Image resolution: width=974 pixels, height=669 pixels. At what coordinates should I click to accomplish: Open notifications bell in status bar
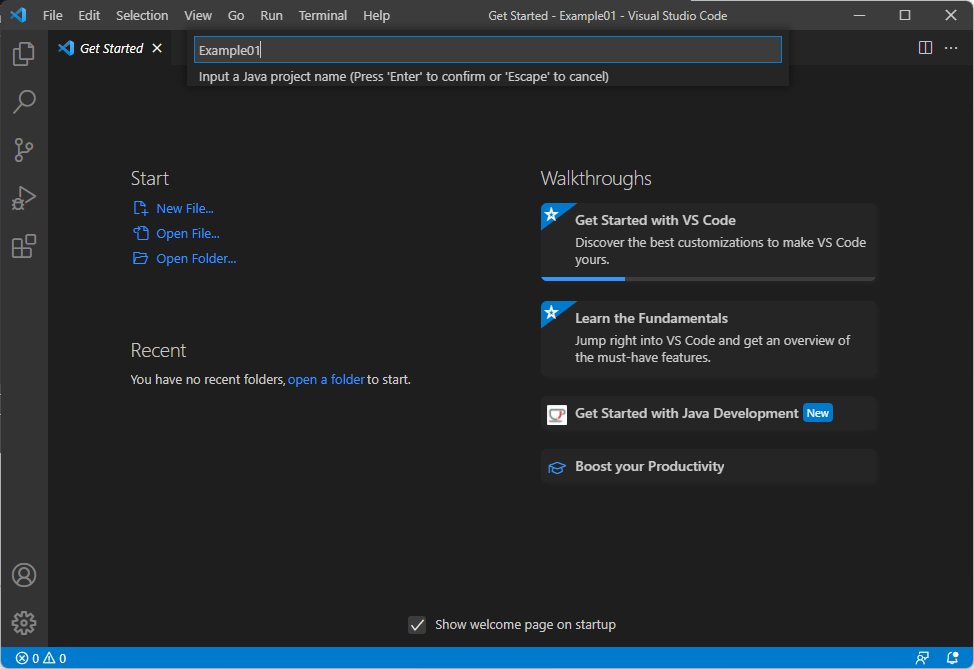coord(952,658)
